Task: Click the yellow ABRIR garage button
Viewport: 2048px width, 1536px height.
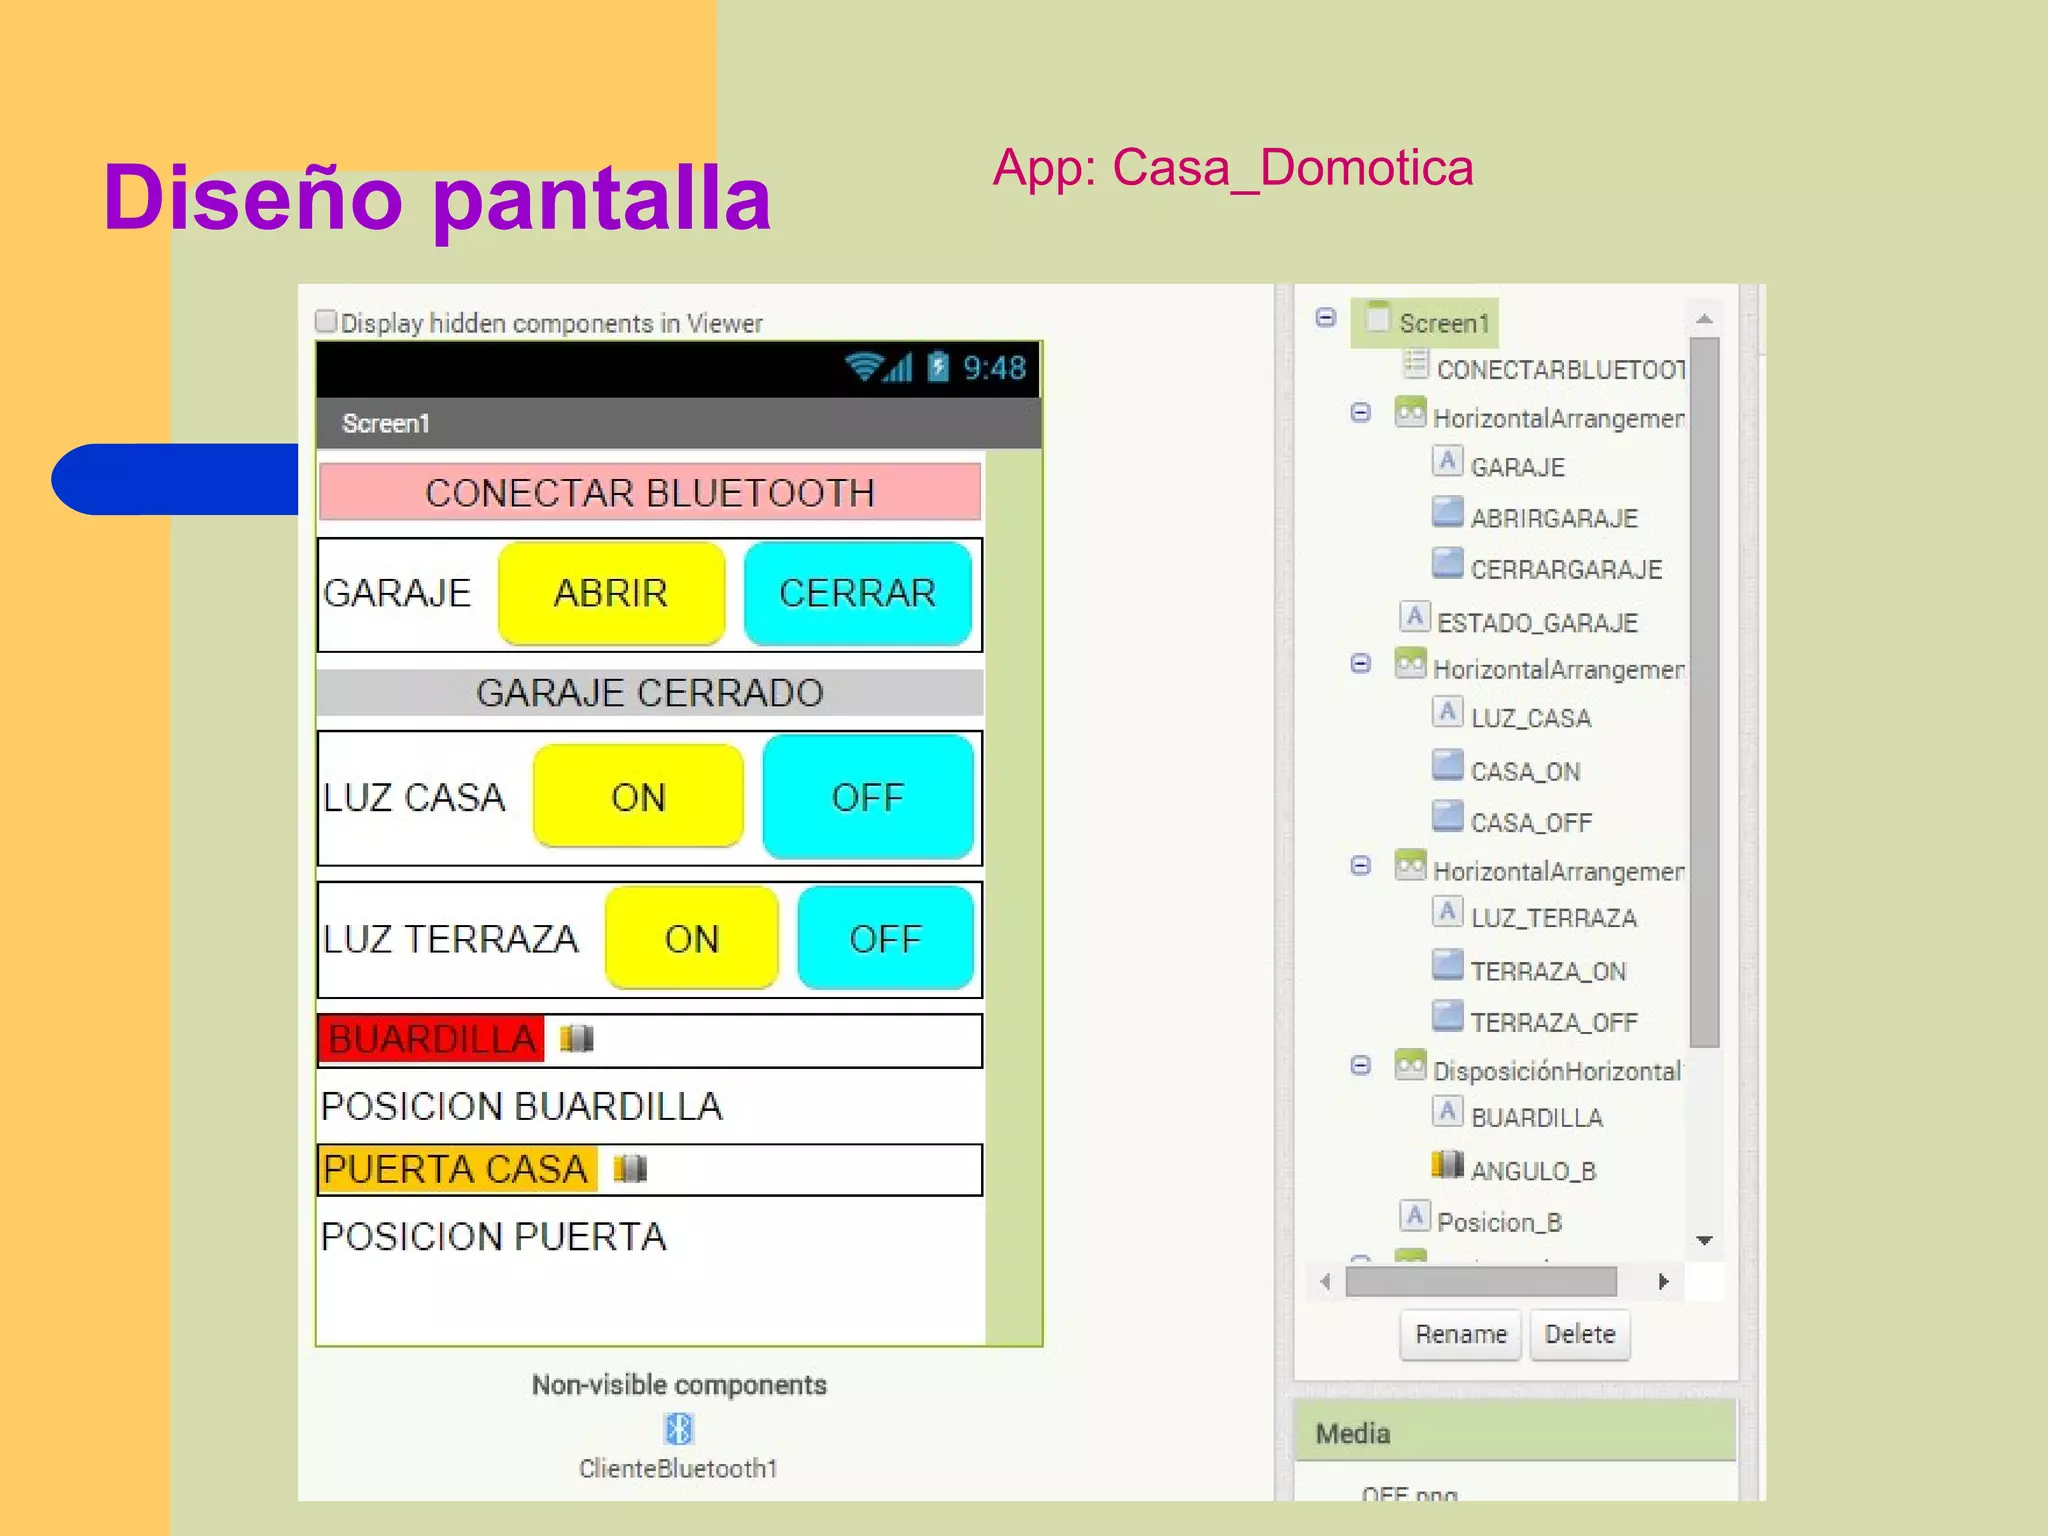Action: pos(611,593)
